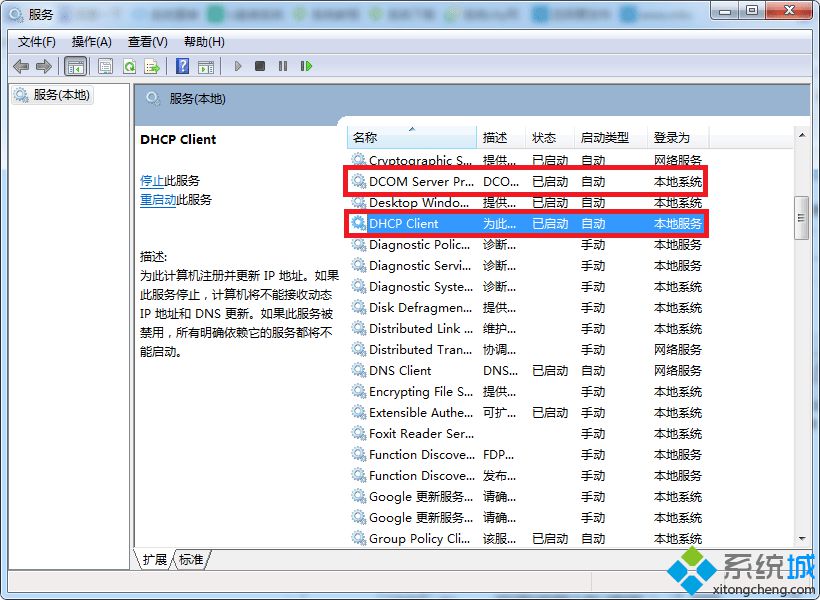Image resolution: width=820 pixels, height=600 pixels.
Task: Toggle the action pane visibility icon
Action: [205, 66]
